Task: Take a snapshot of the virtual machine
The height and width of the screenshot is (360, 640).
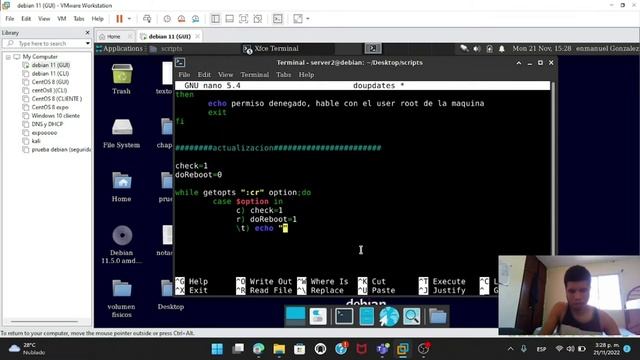Action: tap(167, 19)
